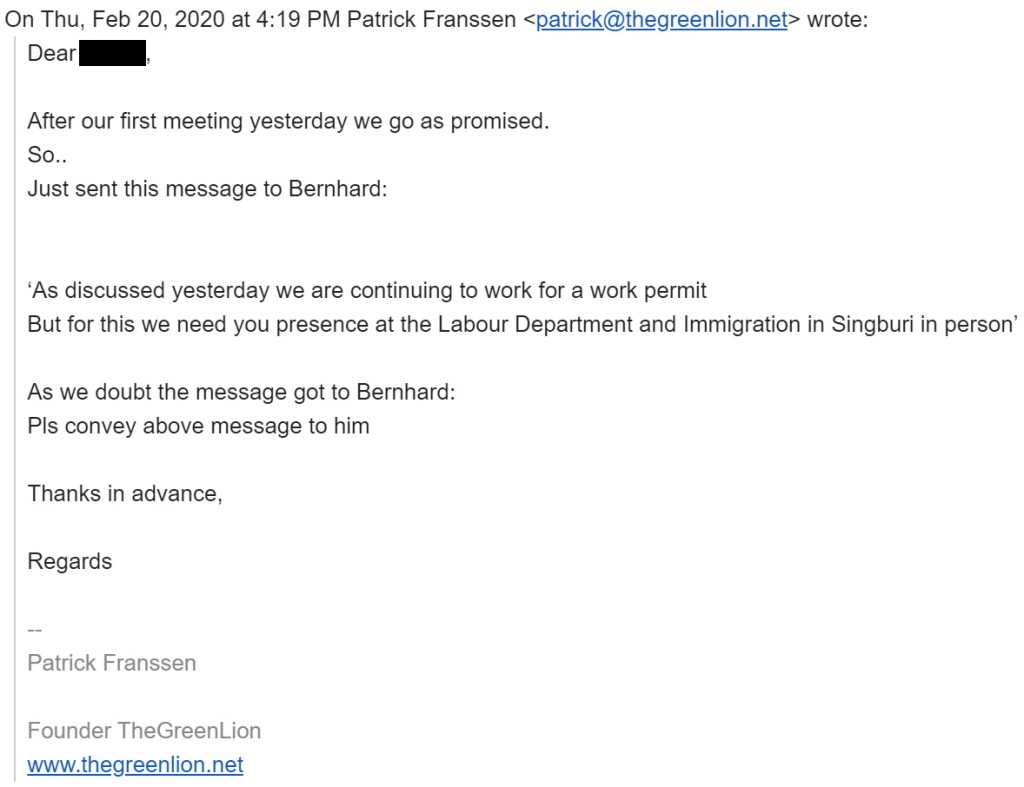
Task: Click the quoted line about the work permit
Action: point(367,291)
